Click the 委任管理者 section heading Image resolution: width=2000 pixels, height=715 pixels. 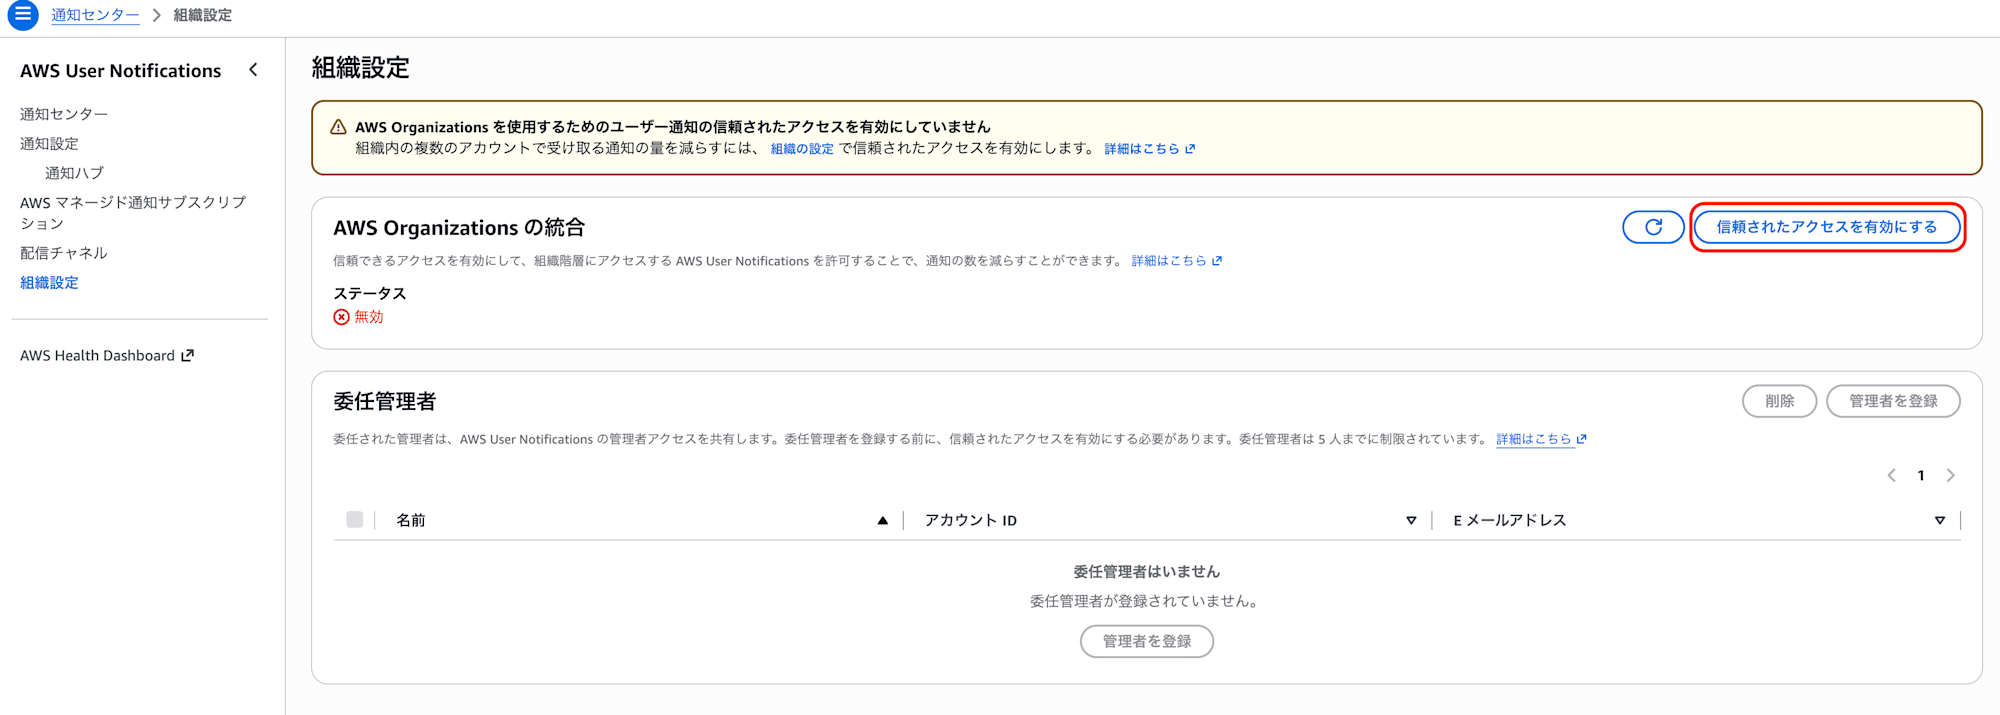pyautogui.click(x=385, y=401)
